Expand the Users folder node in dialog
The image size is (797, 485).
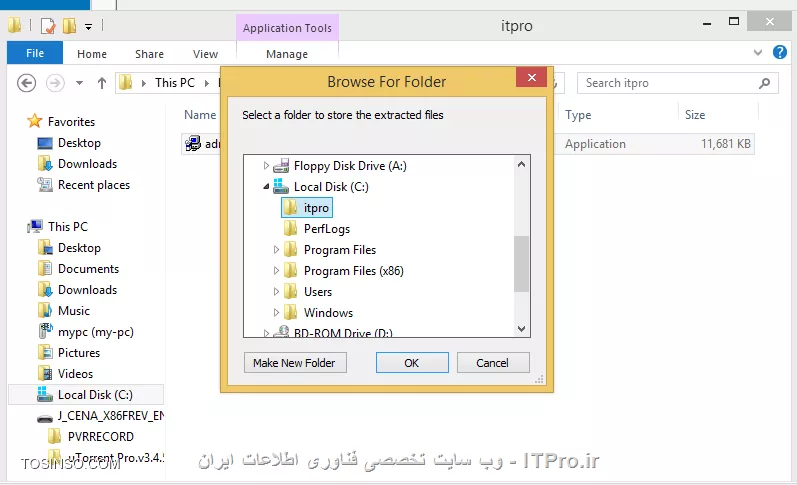click(276, 292)
